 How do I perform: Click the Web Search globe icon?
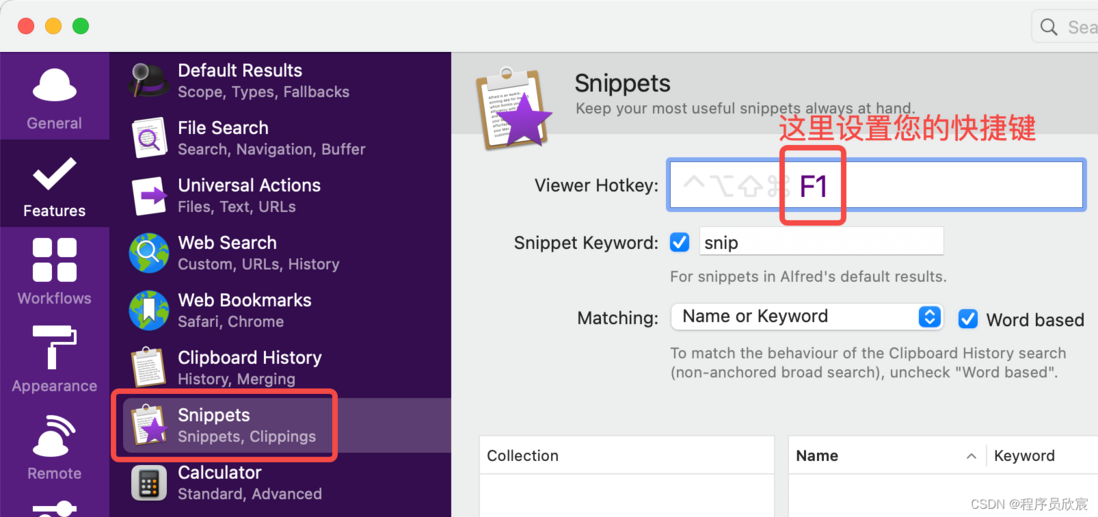point(148,253)
